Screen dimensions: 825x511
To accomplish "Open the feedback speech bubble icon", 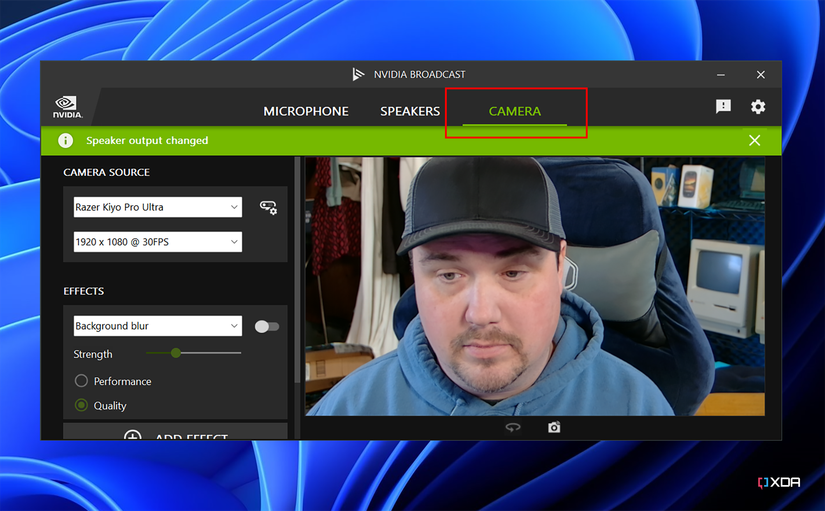I will (x=723, y=106).
